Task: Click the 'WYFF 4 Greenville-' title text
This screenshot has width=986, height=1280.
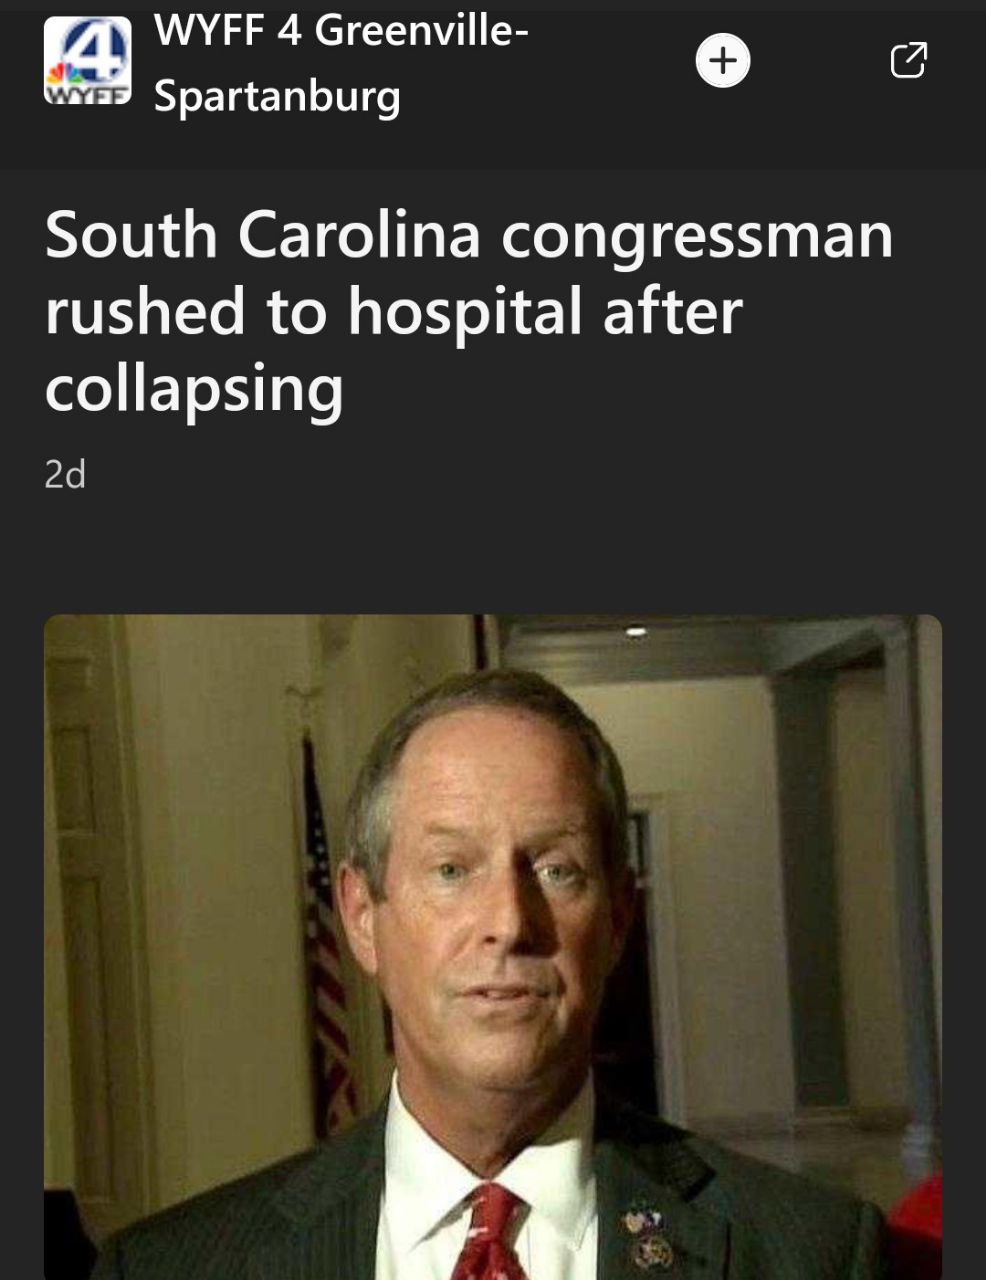Action: pos(341,31)
